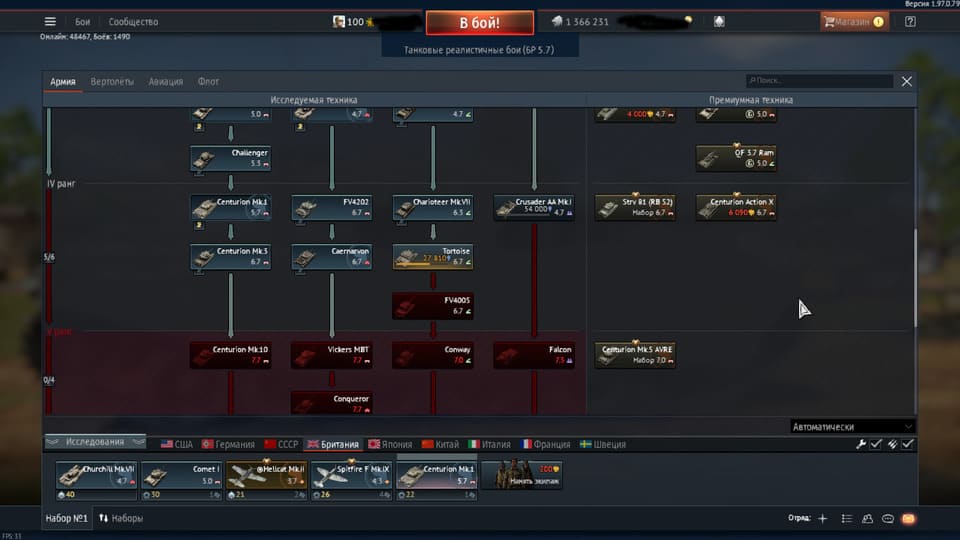Viewport: 960px width, 540px height.
Task: Select premium Strv 81 (RB 52) card
Action: tap(635, 207)
